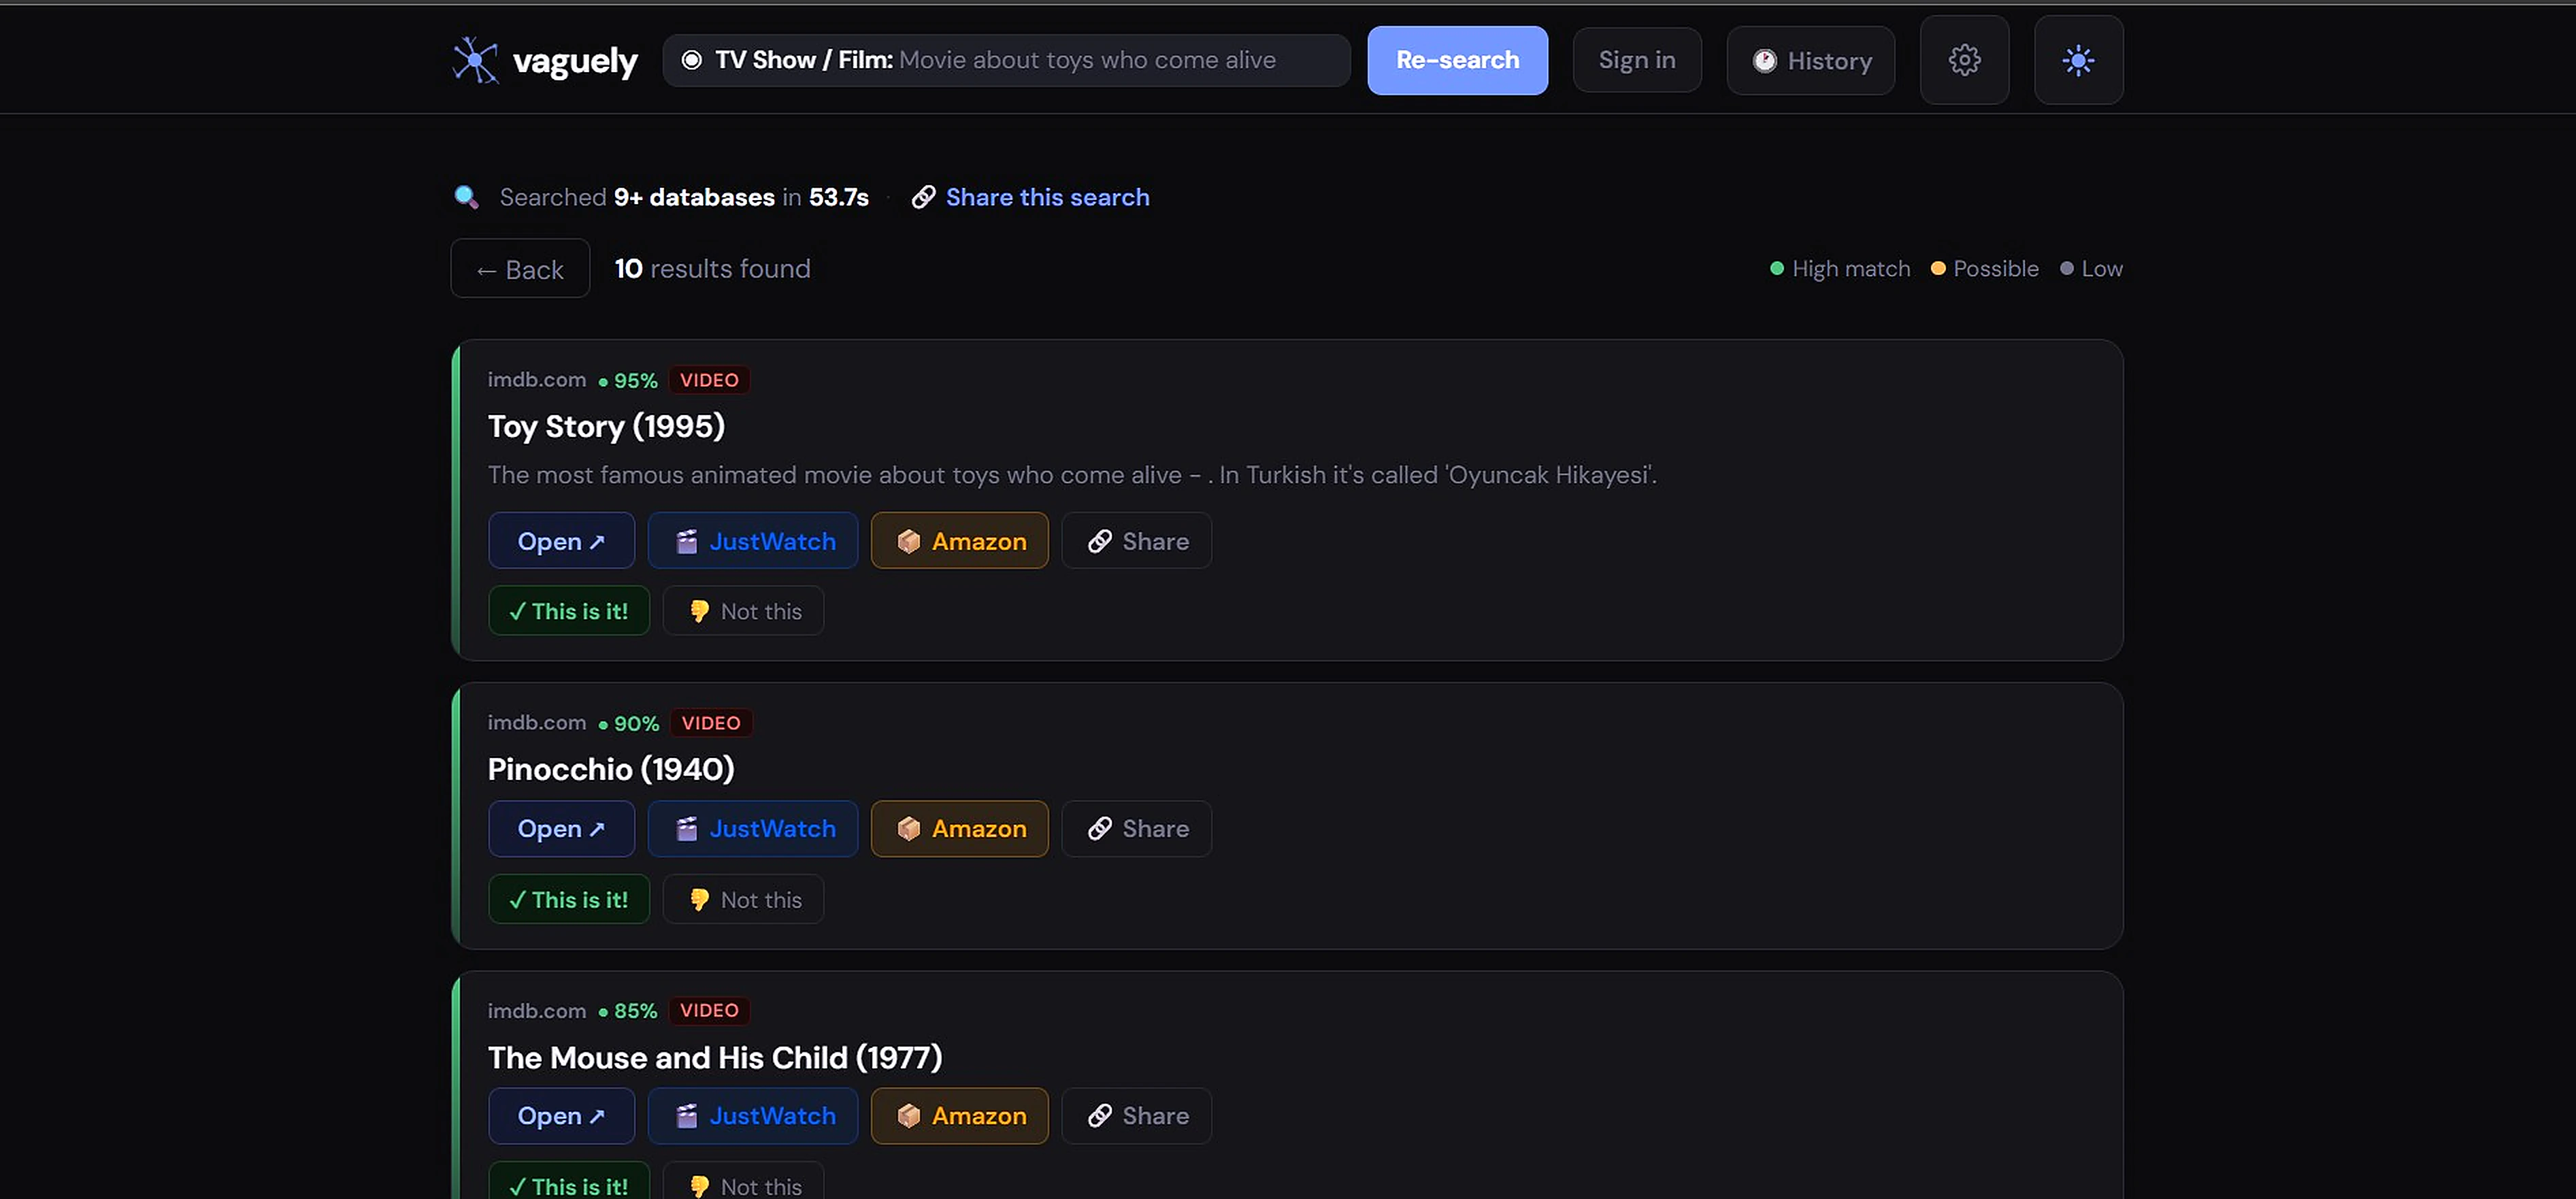The height and width of the screenshot is (1199, 2576).
Task: Toggle light mode with sun icon
Action: 2077,60
